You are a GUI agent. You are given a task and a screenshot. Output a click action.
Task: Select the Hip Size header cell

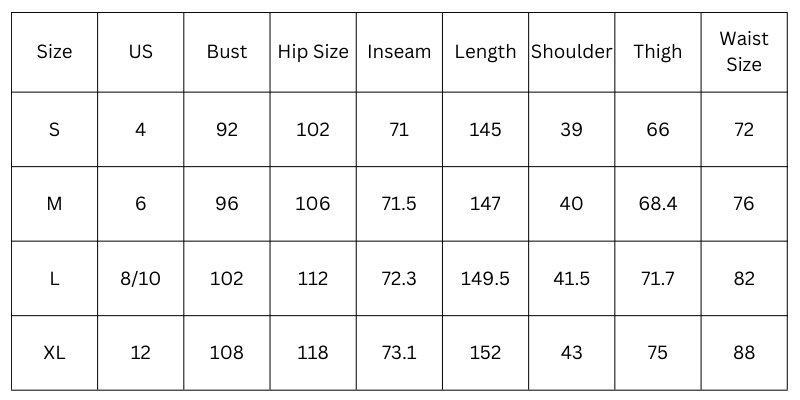(313, 52)
